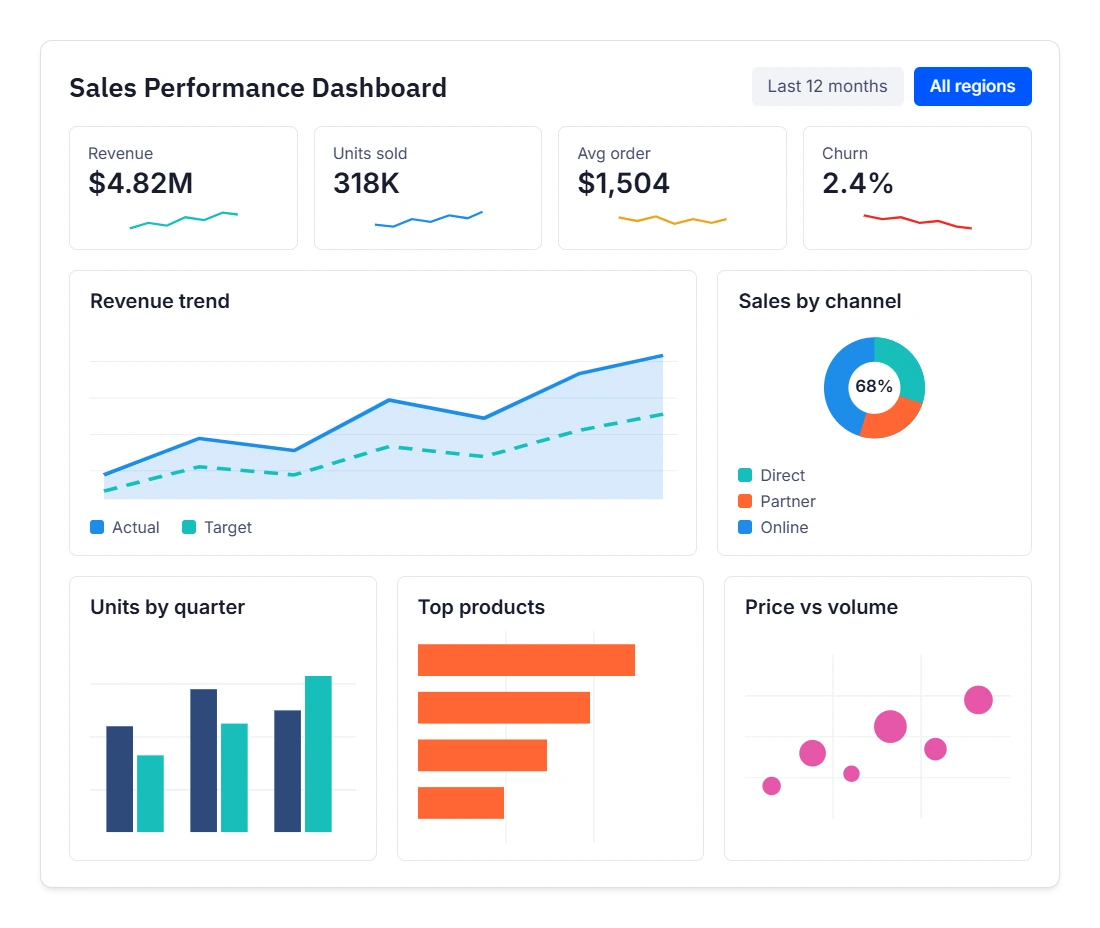Click the Price vs volume heading

coord(821,607)
